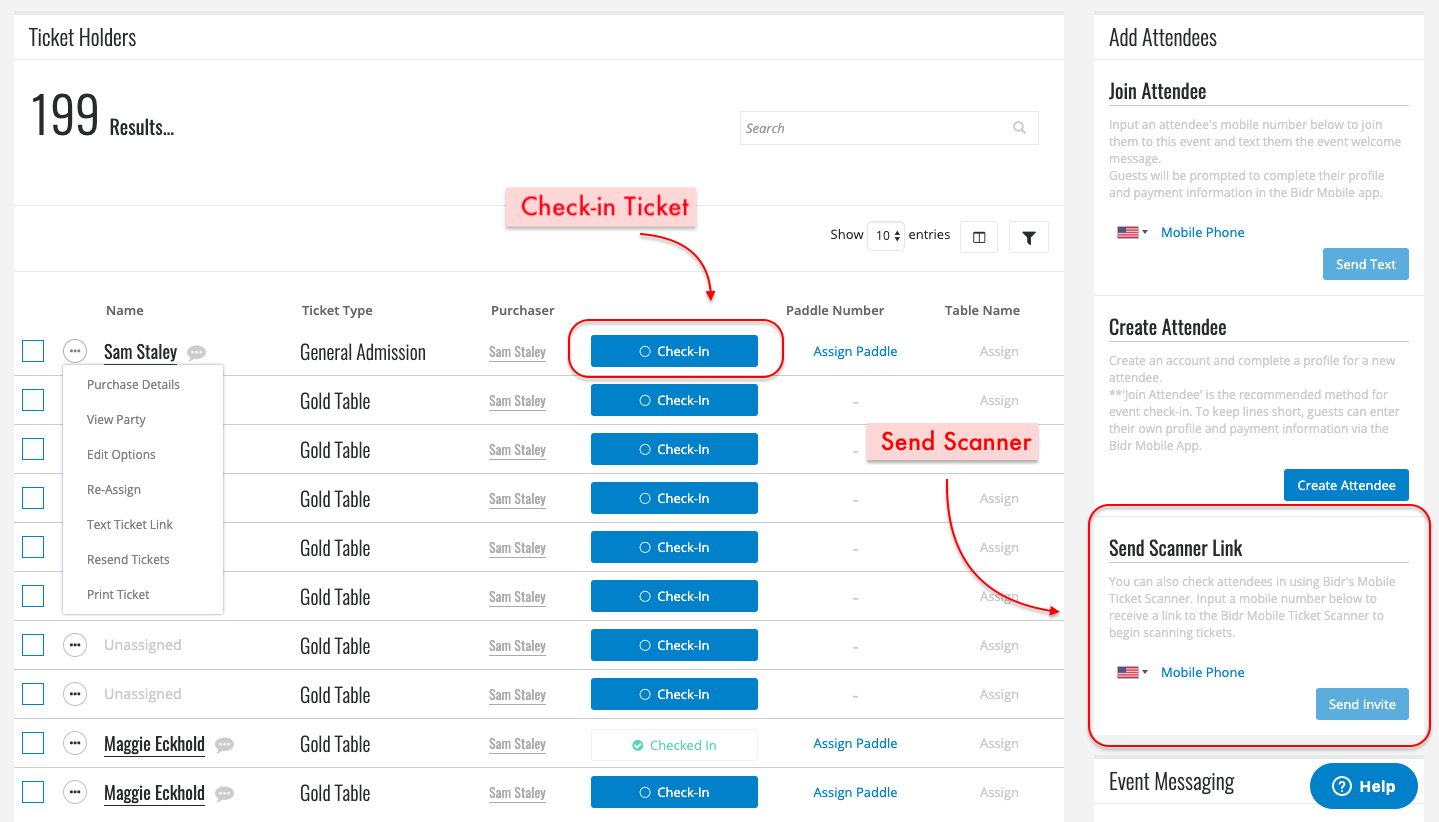Viewport: 1439px width, 822px height.
Task: Click the General Admission ticket type cell
Action: click(363, 352)
